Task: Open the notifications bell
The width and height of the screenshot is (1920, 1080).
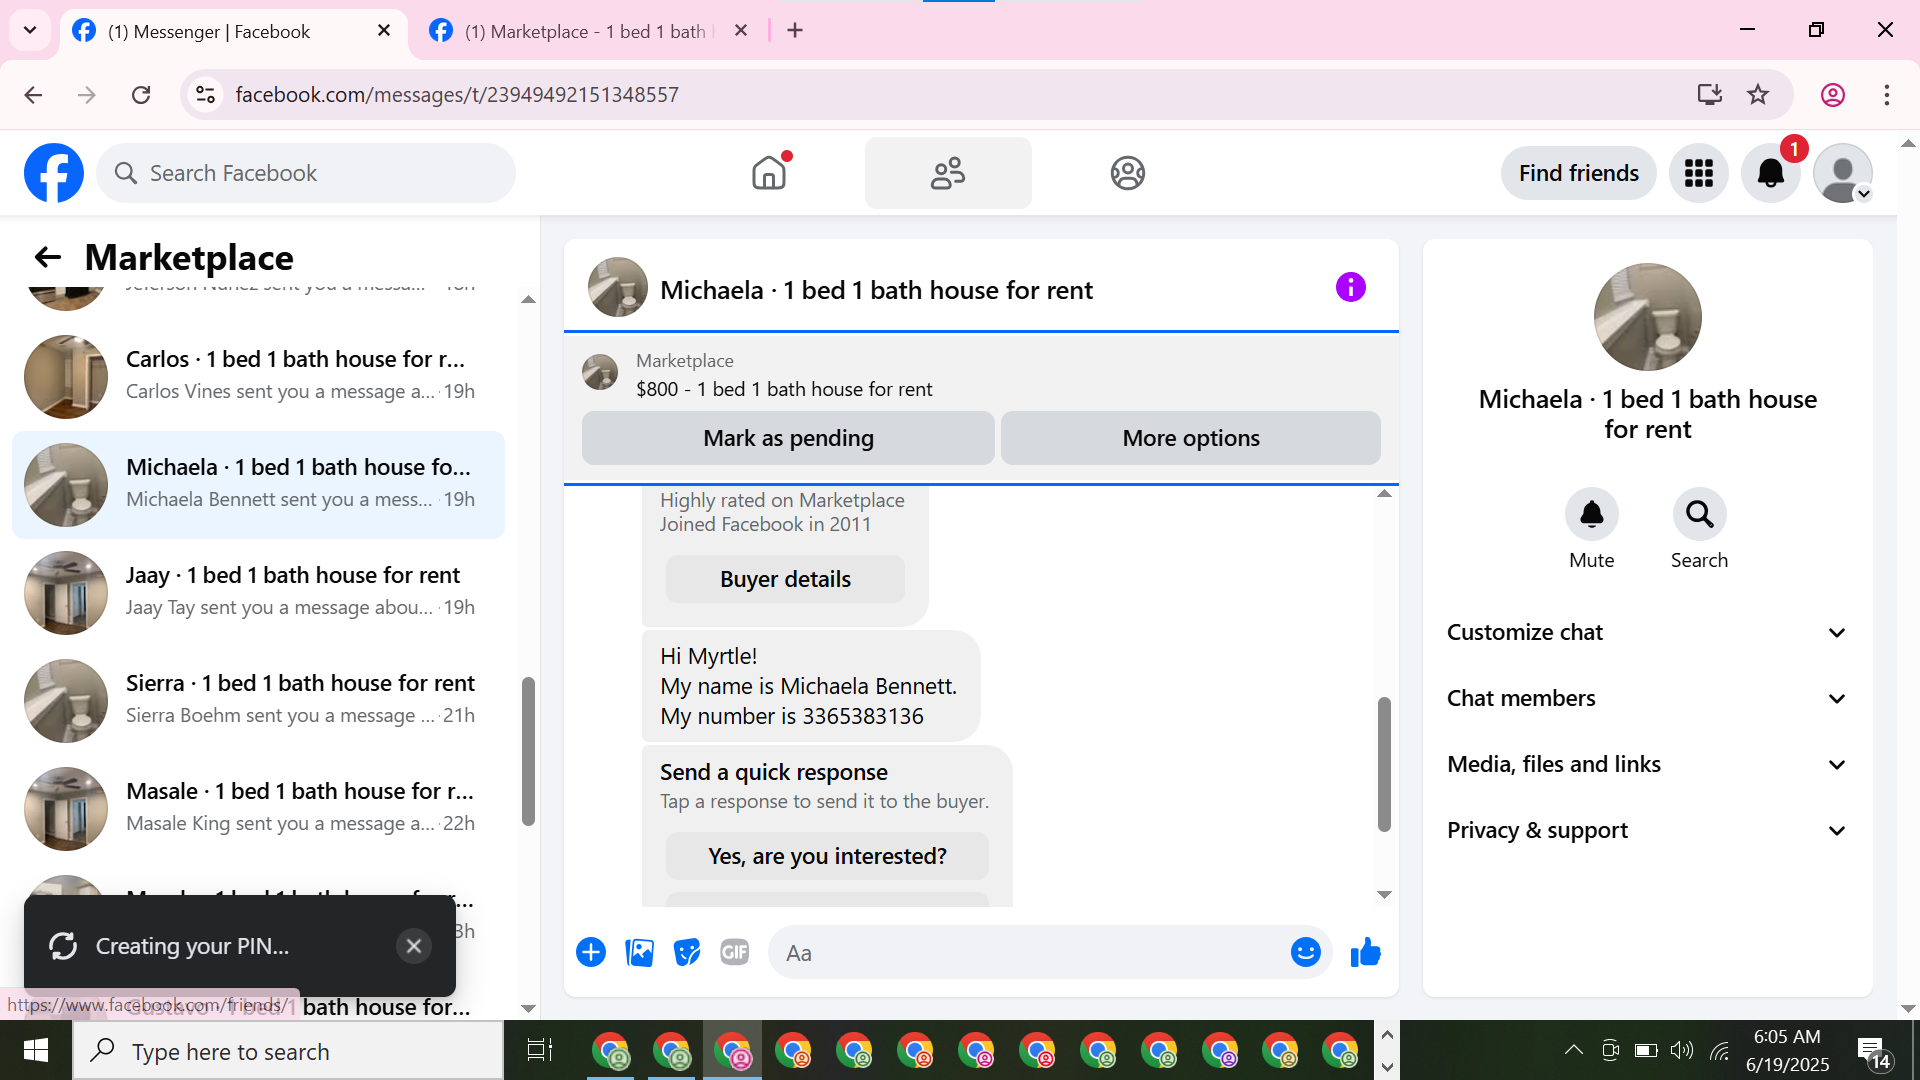Action: 1770,173
